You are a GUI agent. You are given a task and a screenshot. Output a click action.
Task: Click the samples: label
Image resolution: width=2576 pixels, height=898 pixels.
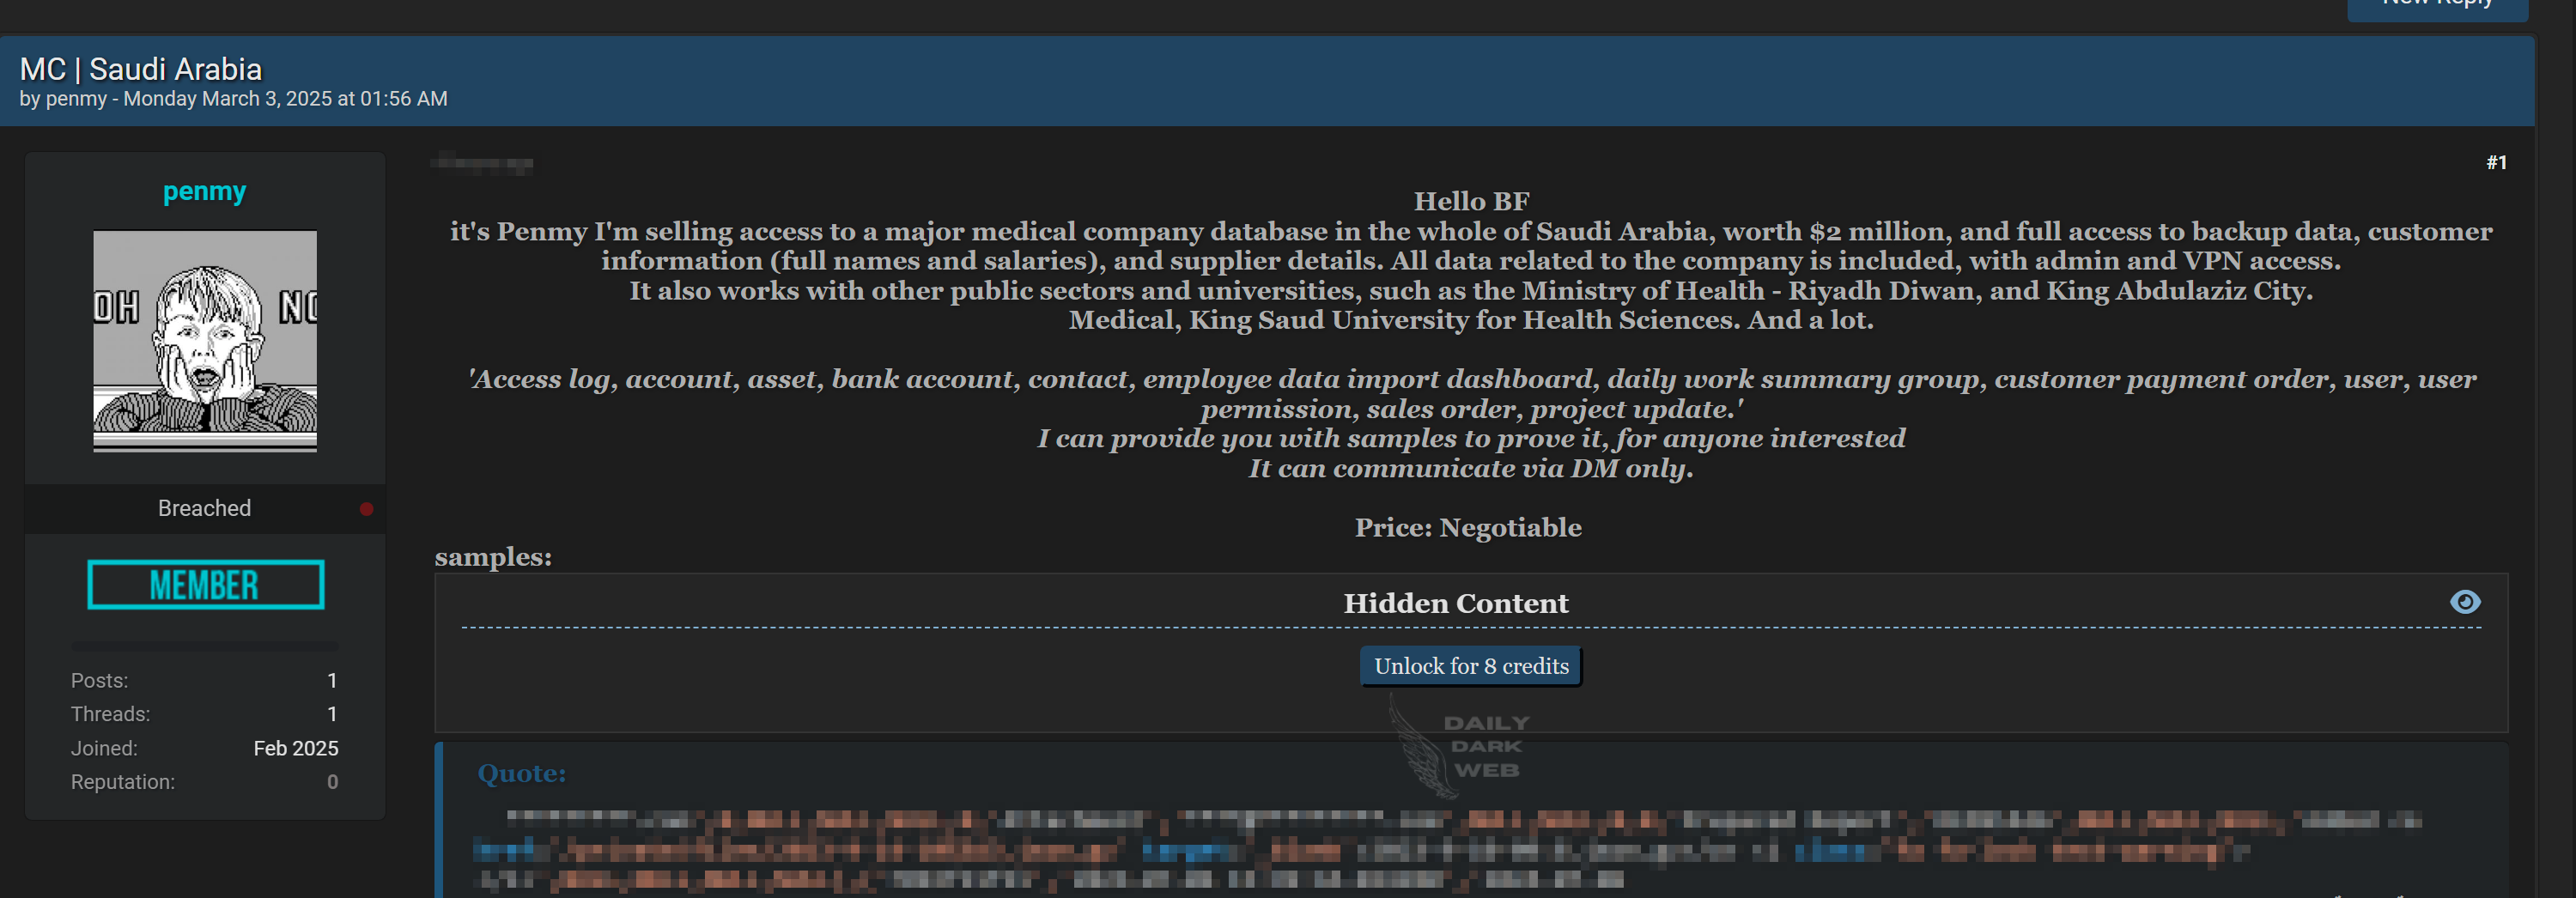pyautogui.click(x=493, y=557)
